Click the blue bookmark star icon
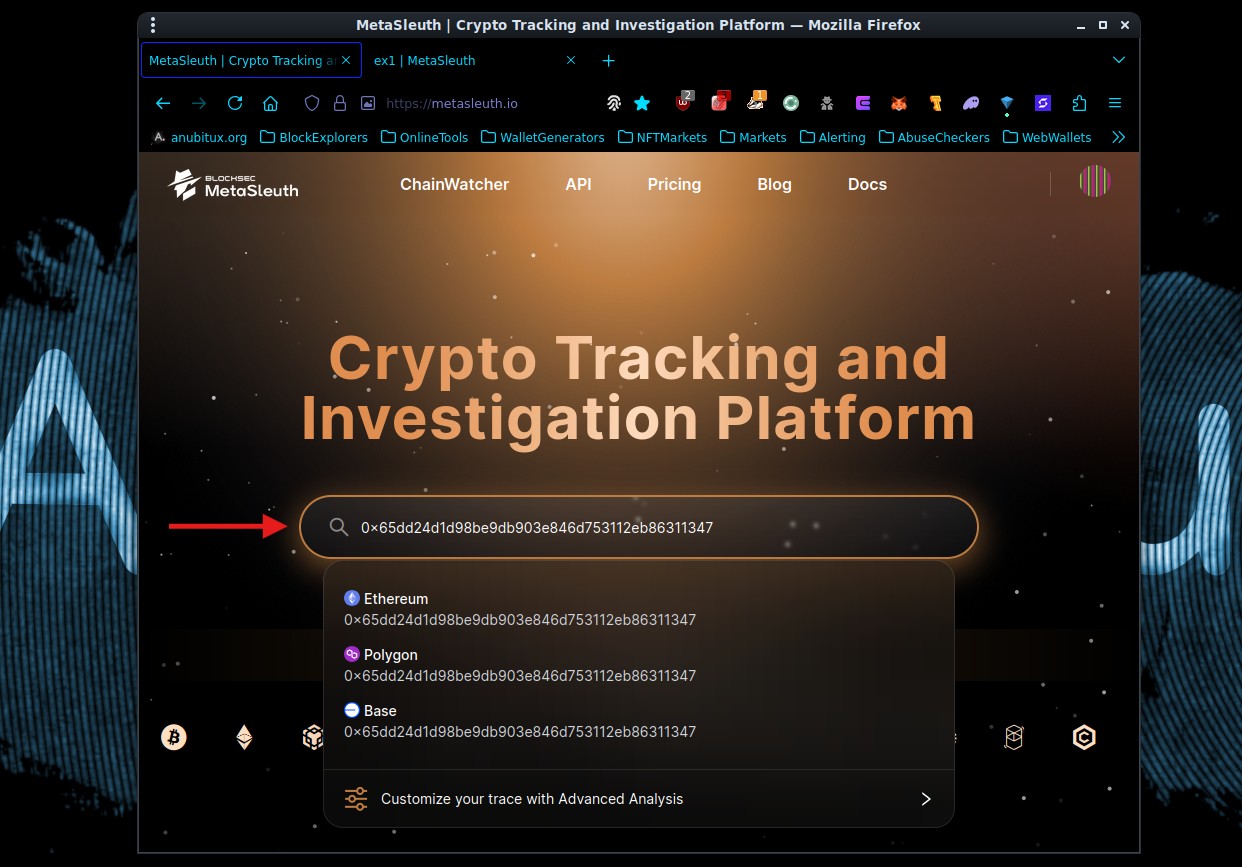The height and width of the screenshot is (867, 1242). point(642,103)
